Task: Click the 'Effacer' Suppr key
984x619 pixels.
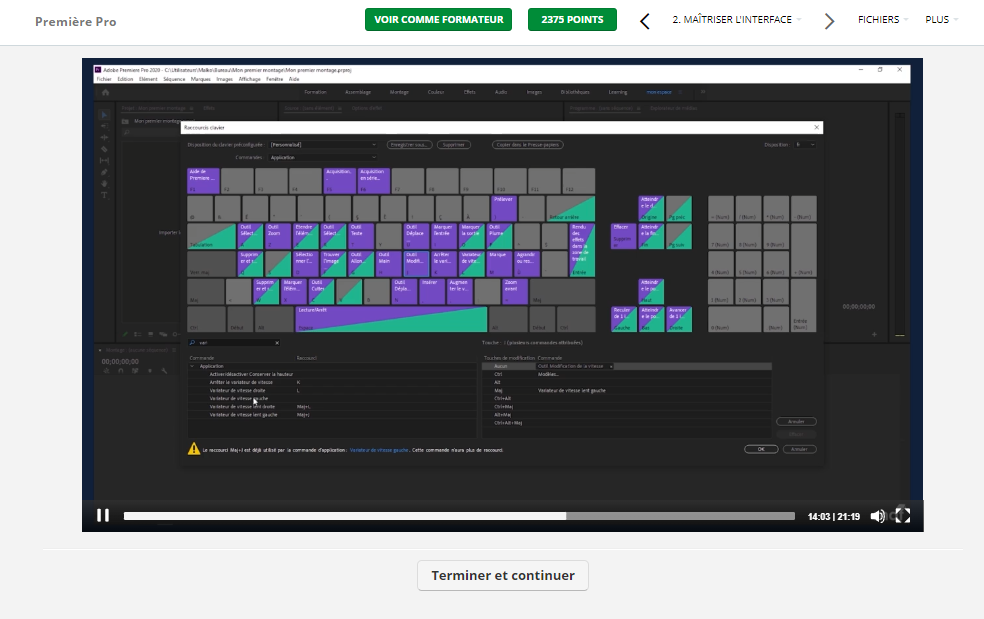Action: click(623, 236)
